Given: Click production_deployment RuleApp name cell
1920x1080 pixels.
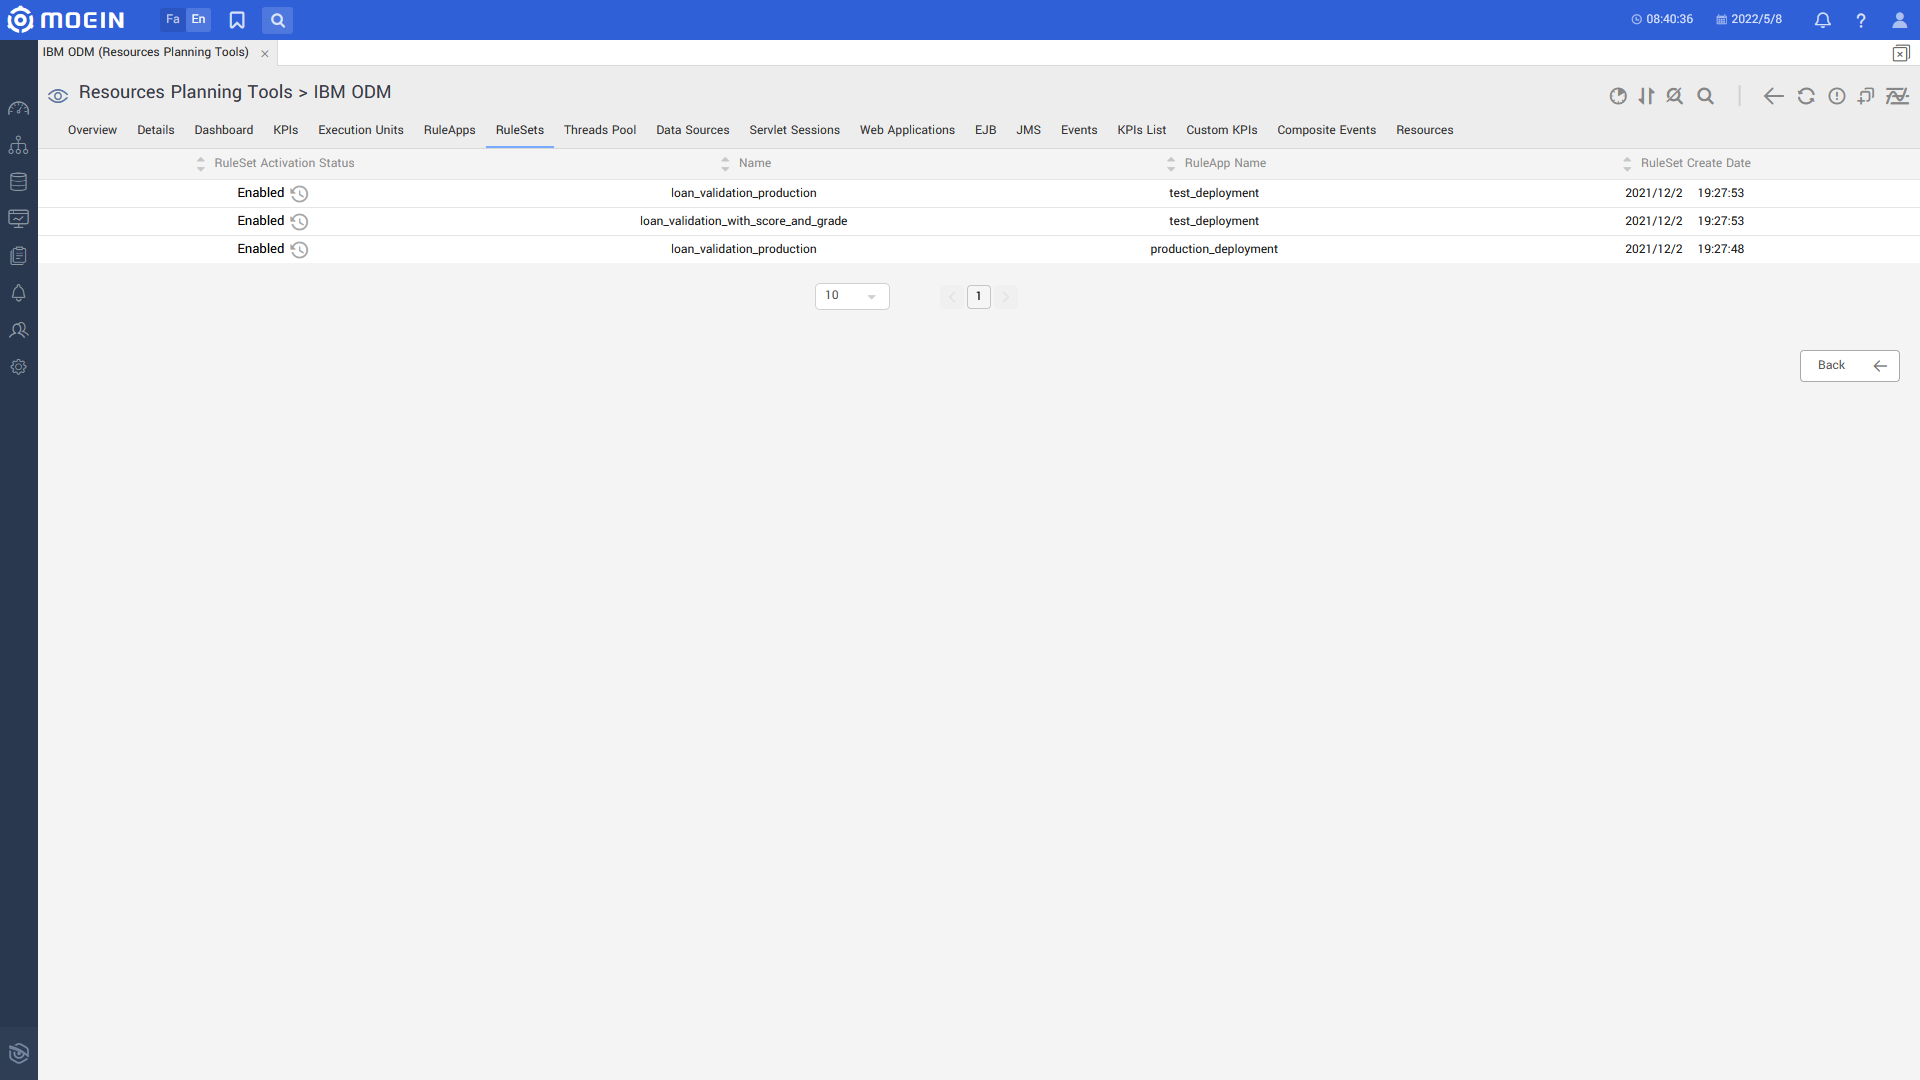Looking at the screenshot, I should 1214,250.
